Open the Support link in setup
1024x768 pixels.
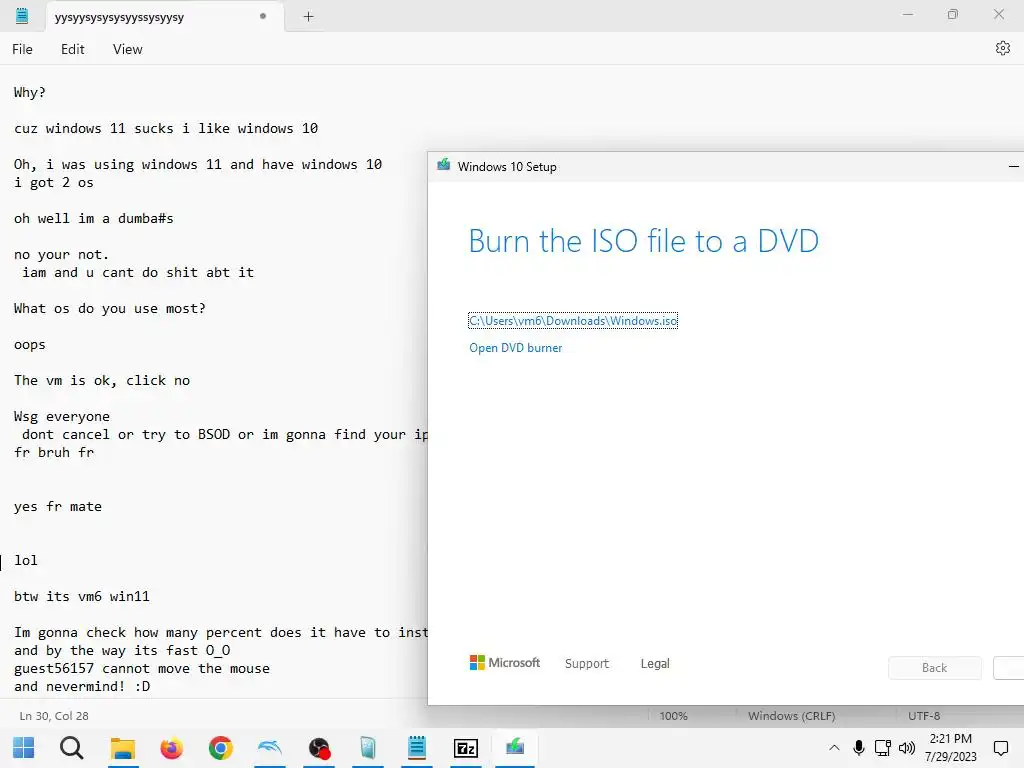[x=586, y=664]
